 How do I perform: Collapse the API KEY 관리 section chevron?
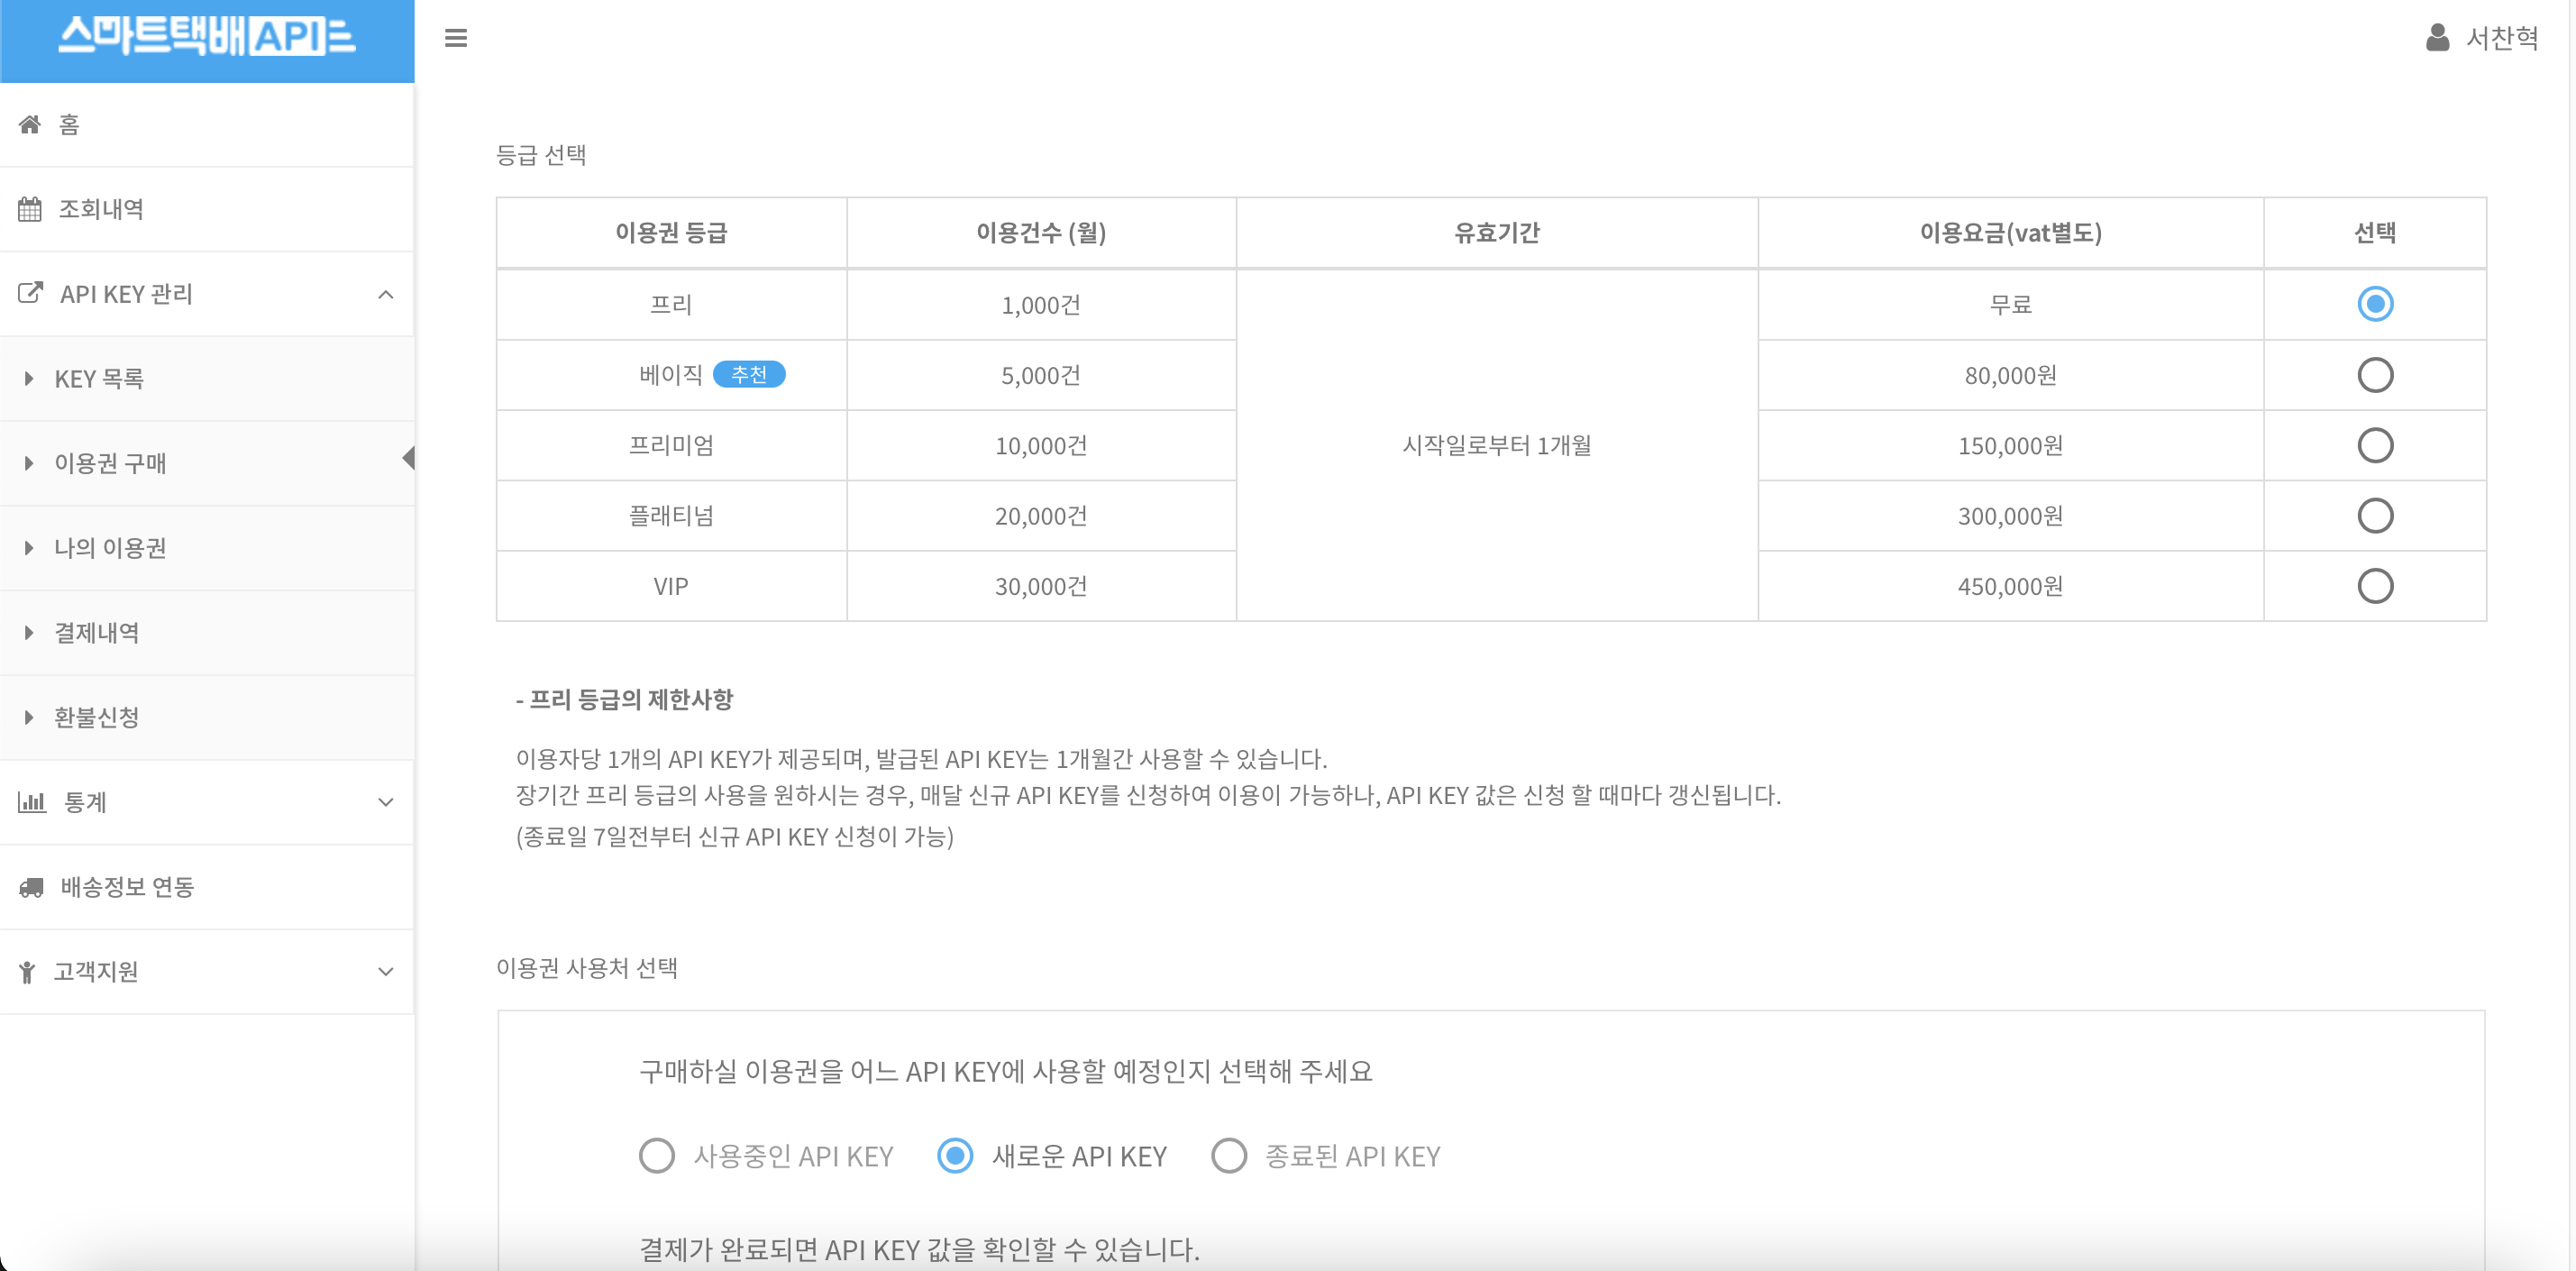coord(386,294)
